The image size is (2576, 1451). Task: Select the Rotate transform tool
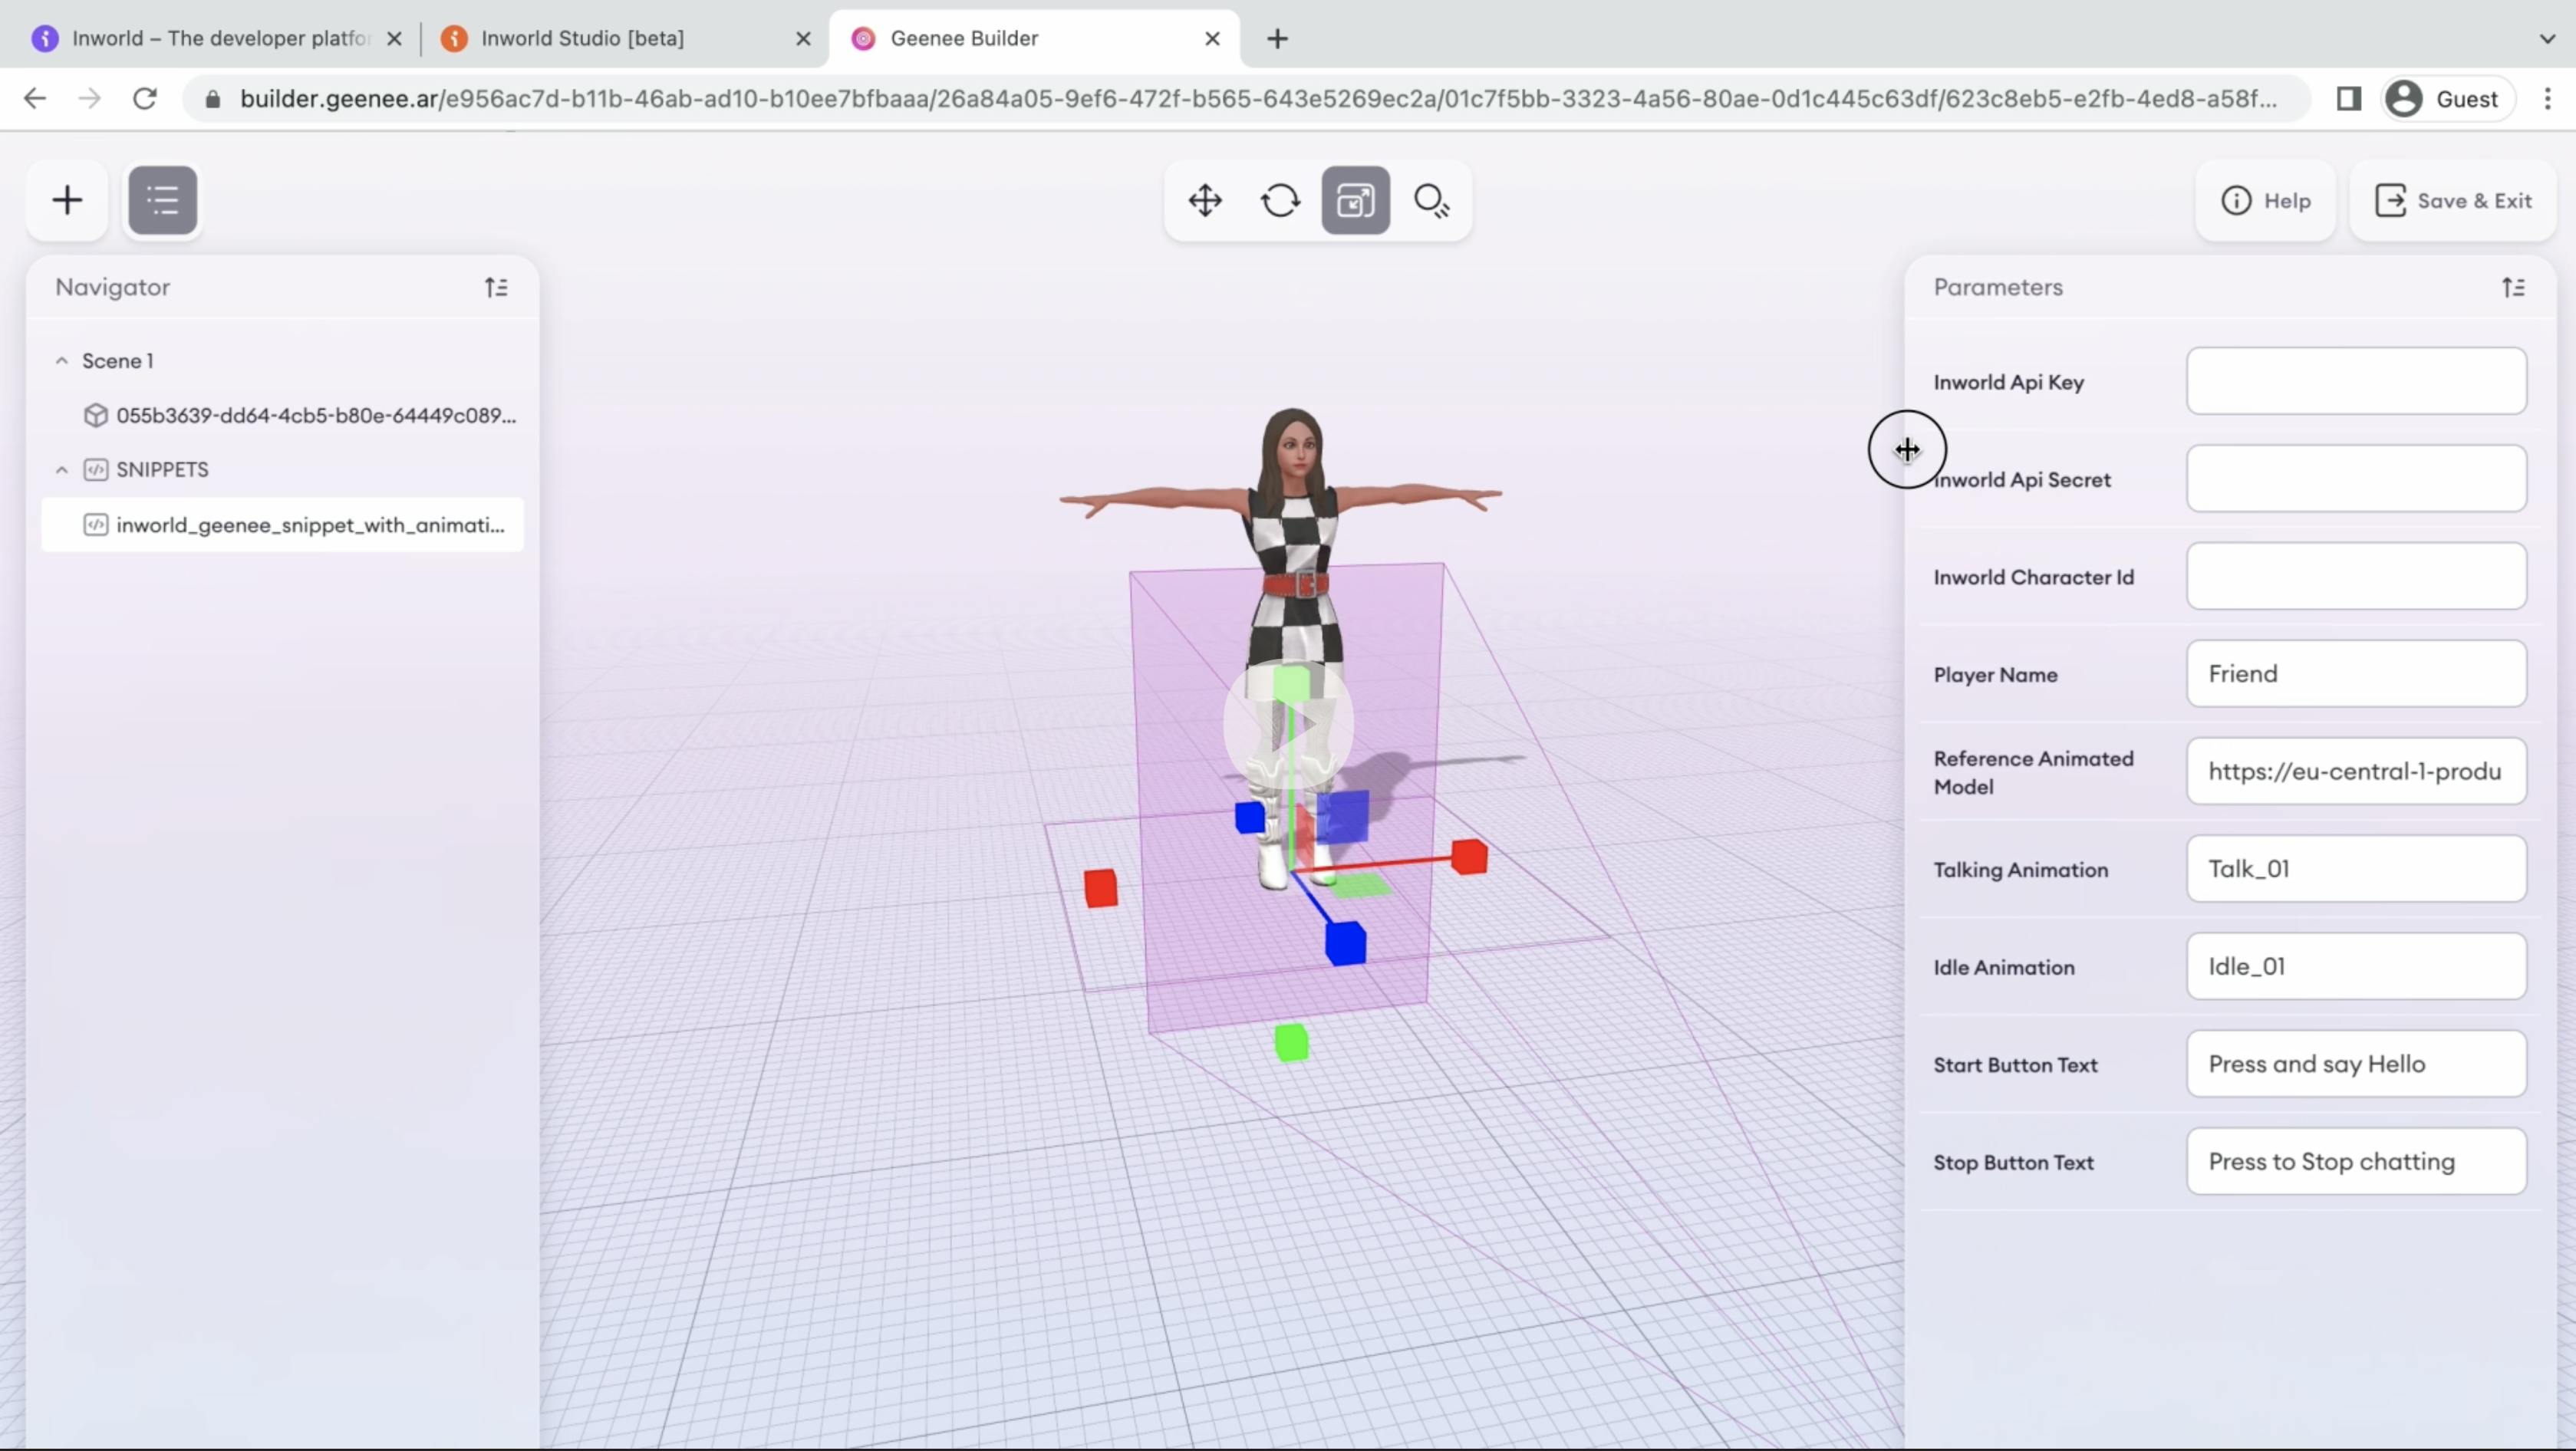[1280, 200]
